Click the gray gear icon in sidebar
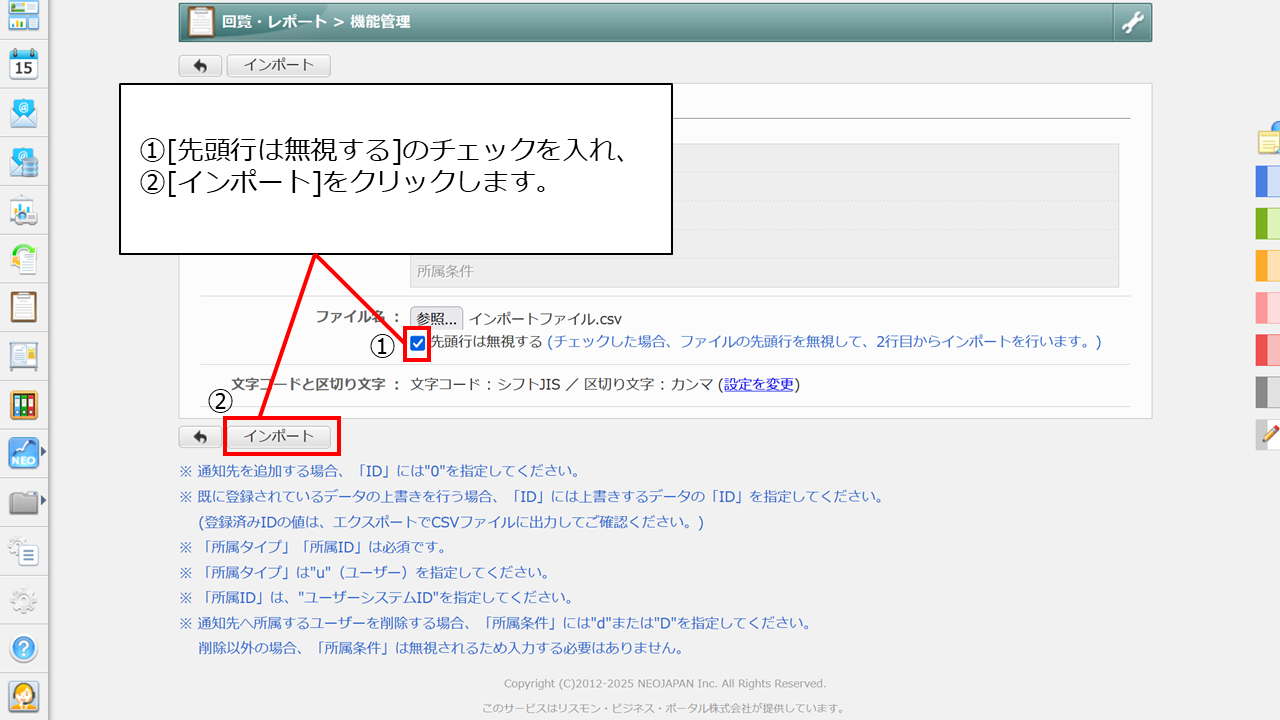 pos(24,600)
